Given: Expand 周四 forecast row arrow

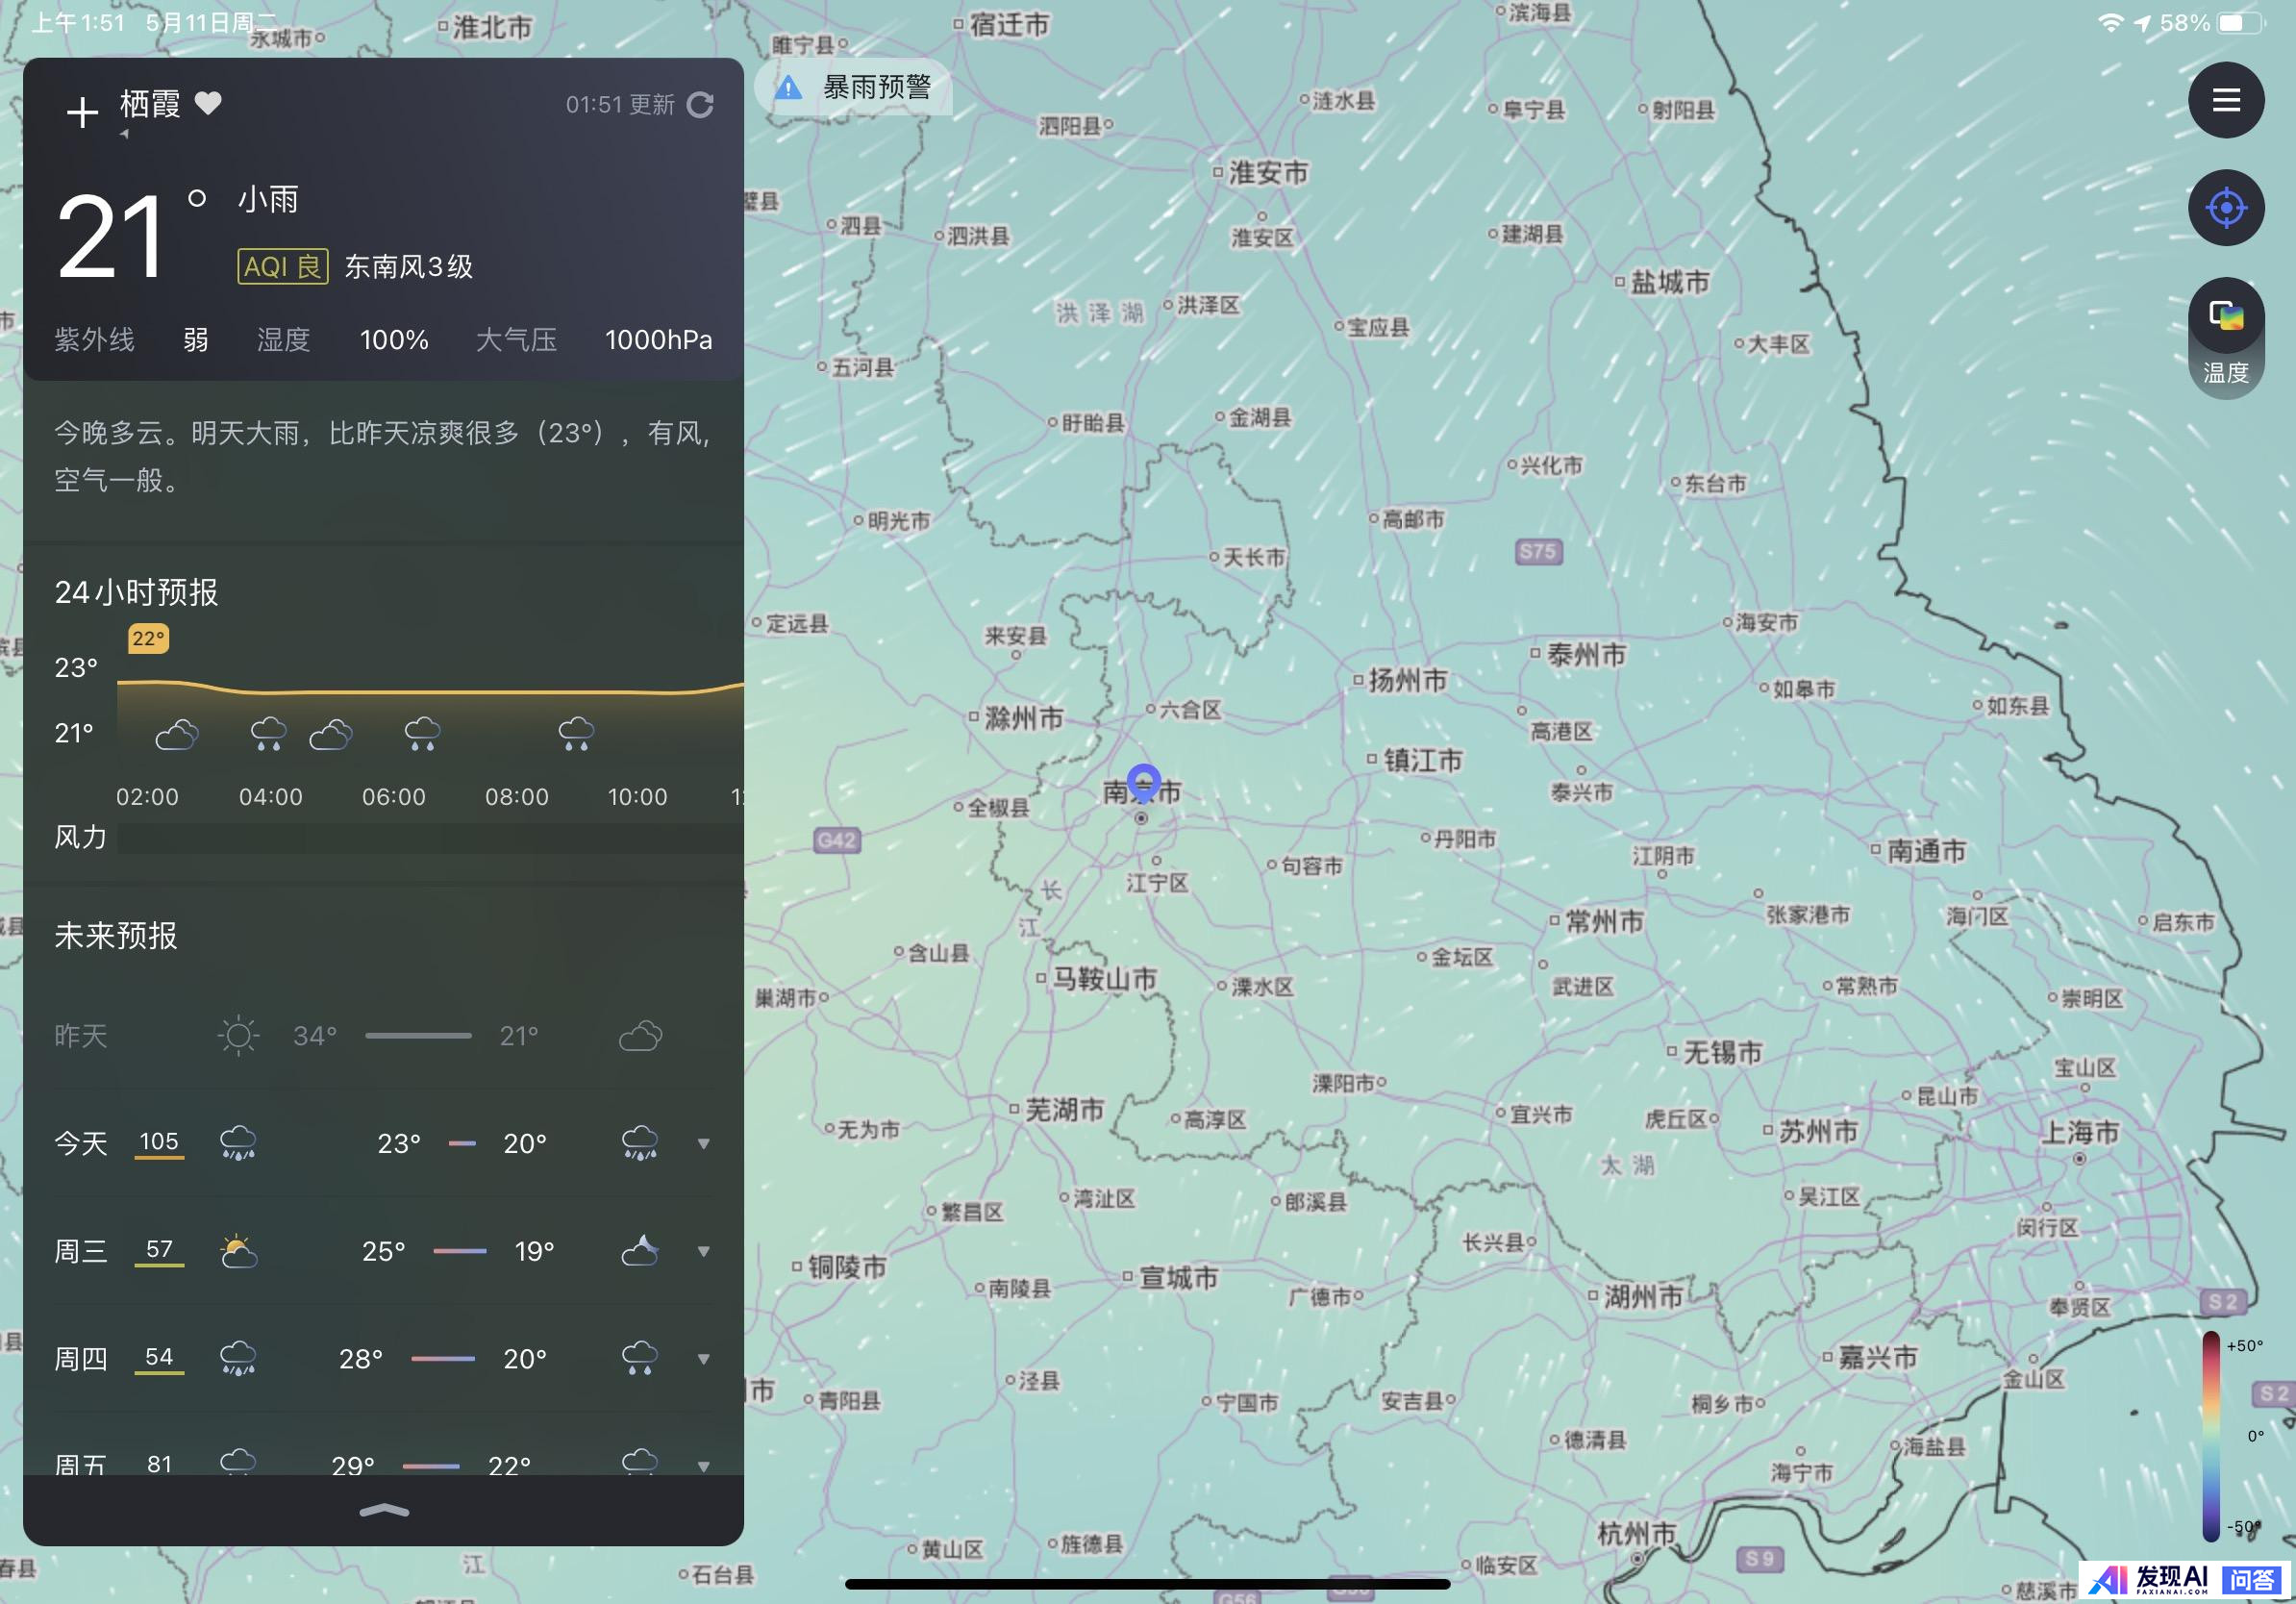Looking at the screenshot, I should point(704,1358).
